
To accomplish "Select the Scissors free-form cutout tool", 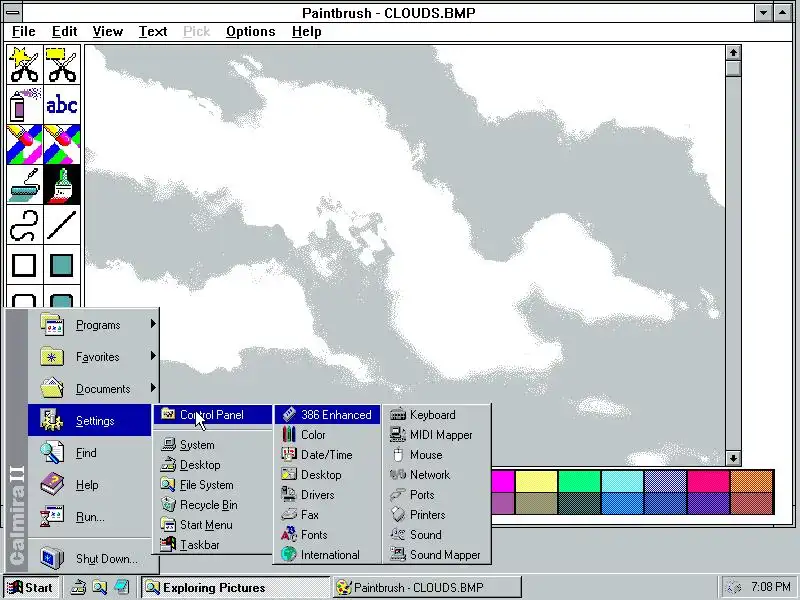I will point(24,65).
